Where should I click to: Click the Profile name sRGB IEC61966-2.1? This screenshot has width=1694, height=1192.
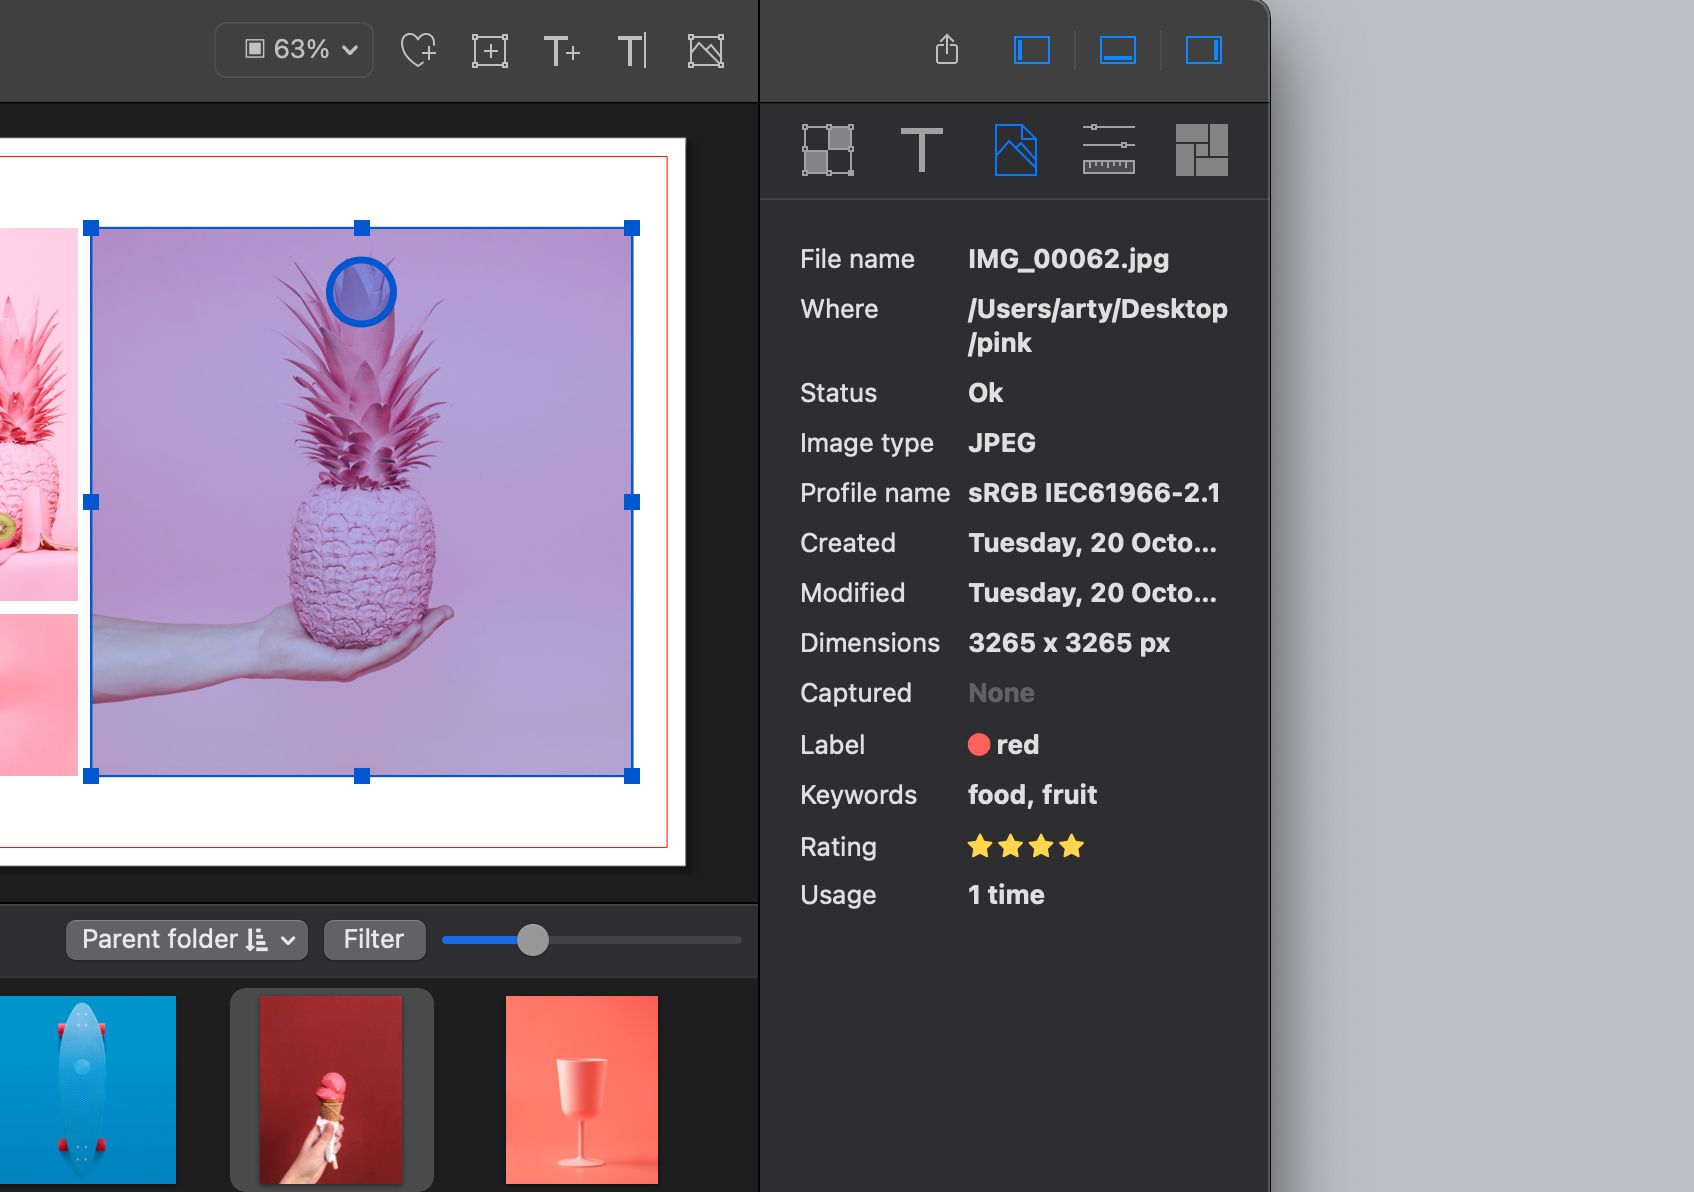[1094, 493]
